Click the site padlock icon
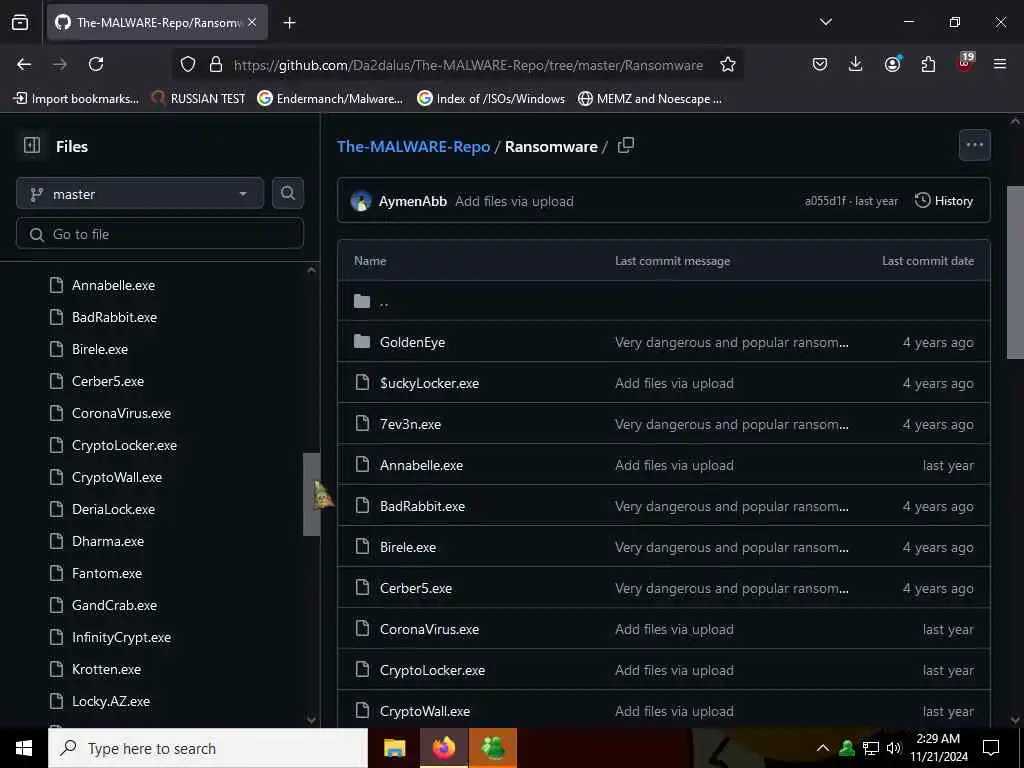This screenshot has width=1024, height=768. click(x=216, y=64)
